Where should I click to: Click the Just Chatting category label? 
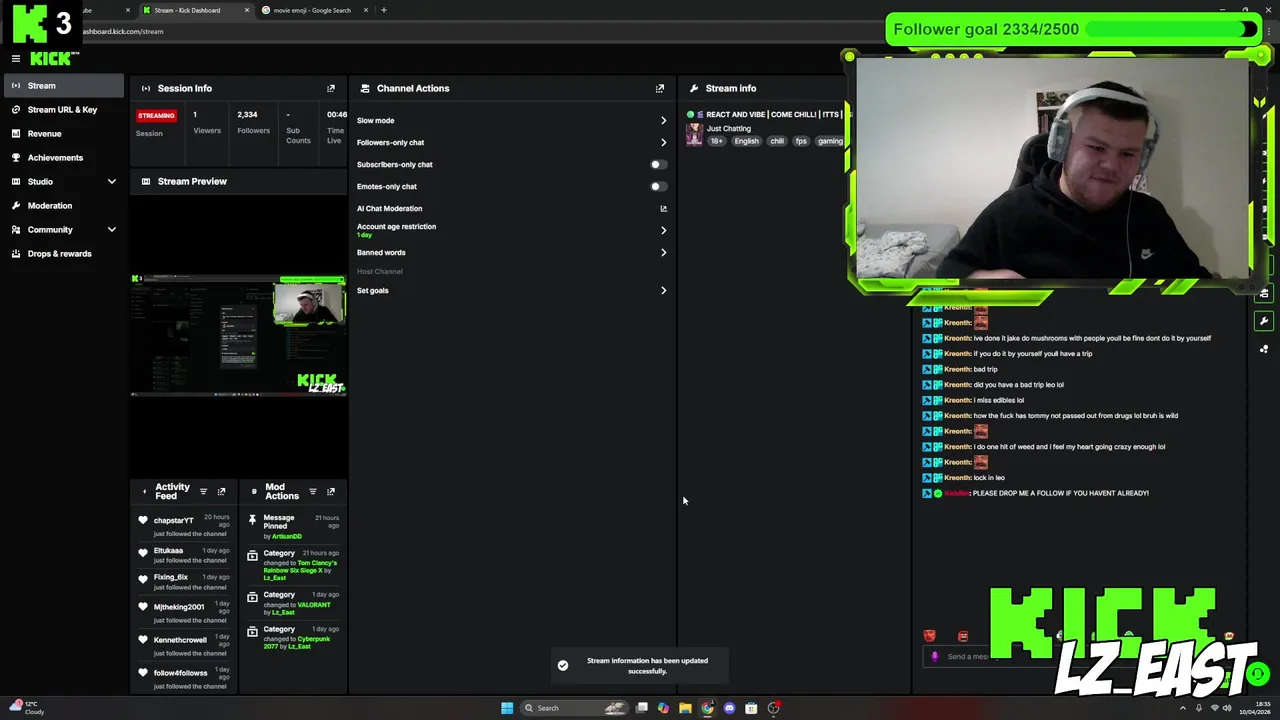[728, 128]
